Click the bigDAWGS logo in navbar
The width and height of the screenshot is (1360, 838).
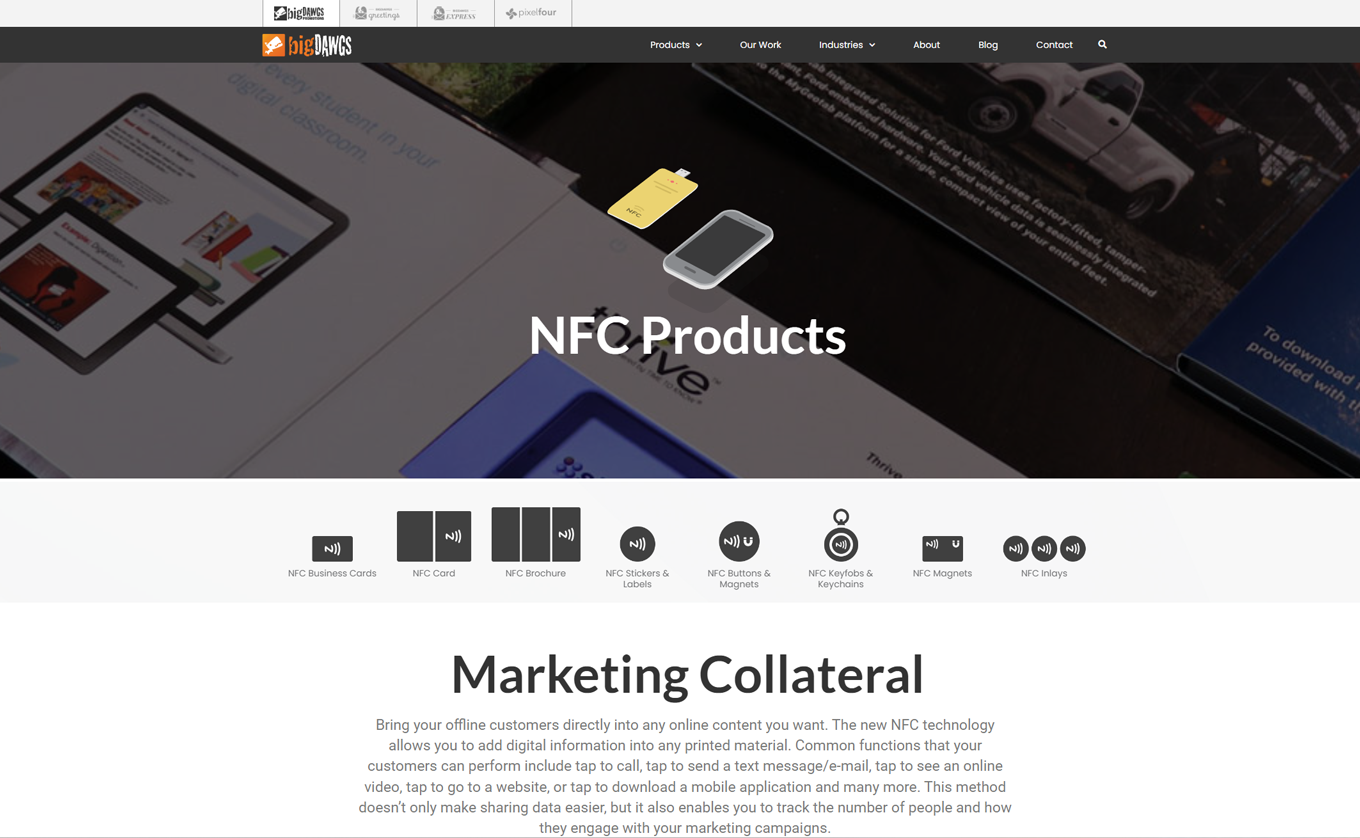[x=307, y=45]
